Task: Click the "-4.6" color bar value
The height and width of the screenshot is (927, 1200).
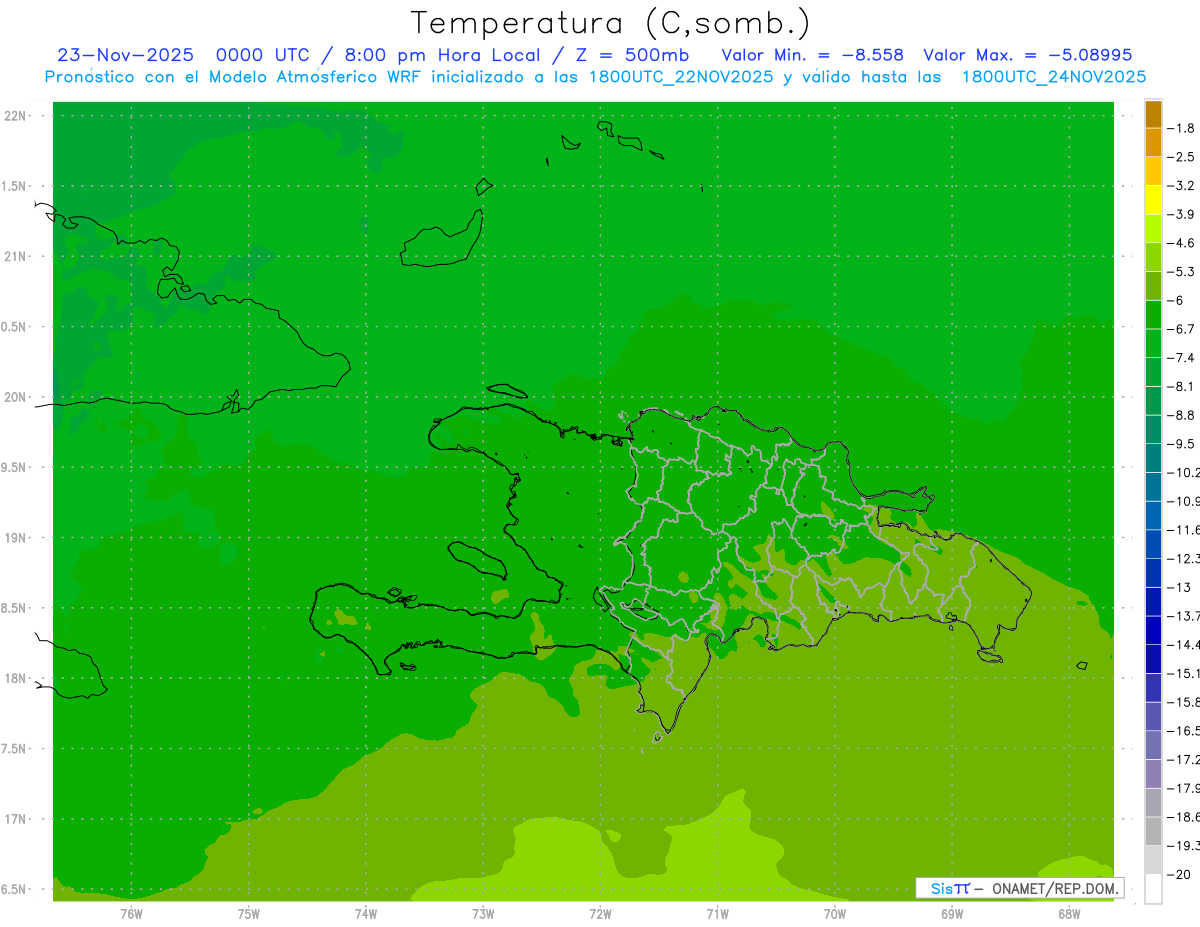Action: (x=1182, y=243)
